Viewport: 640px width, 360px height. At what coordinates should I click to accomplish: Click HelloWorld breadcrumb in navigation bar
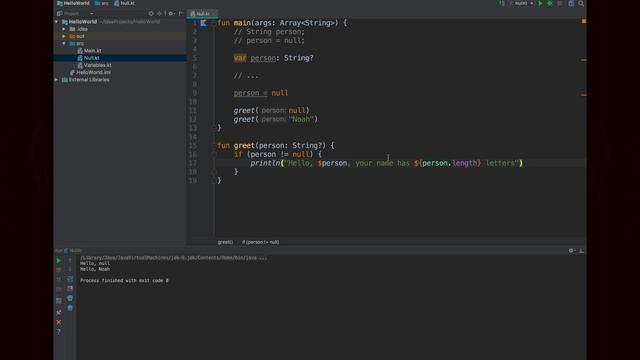click(x=73, y=3)
